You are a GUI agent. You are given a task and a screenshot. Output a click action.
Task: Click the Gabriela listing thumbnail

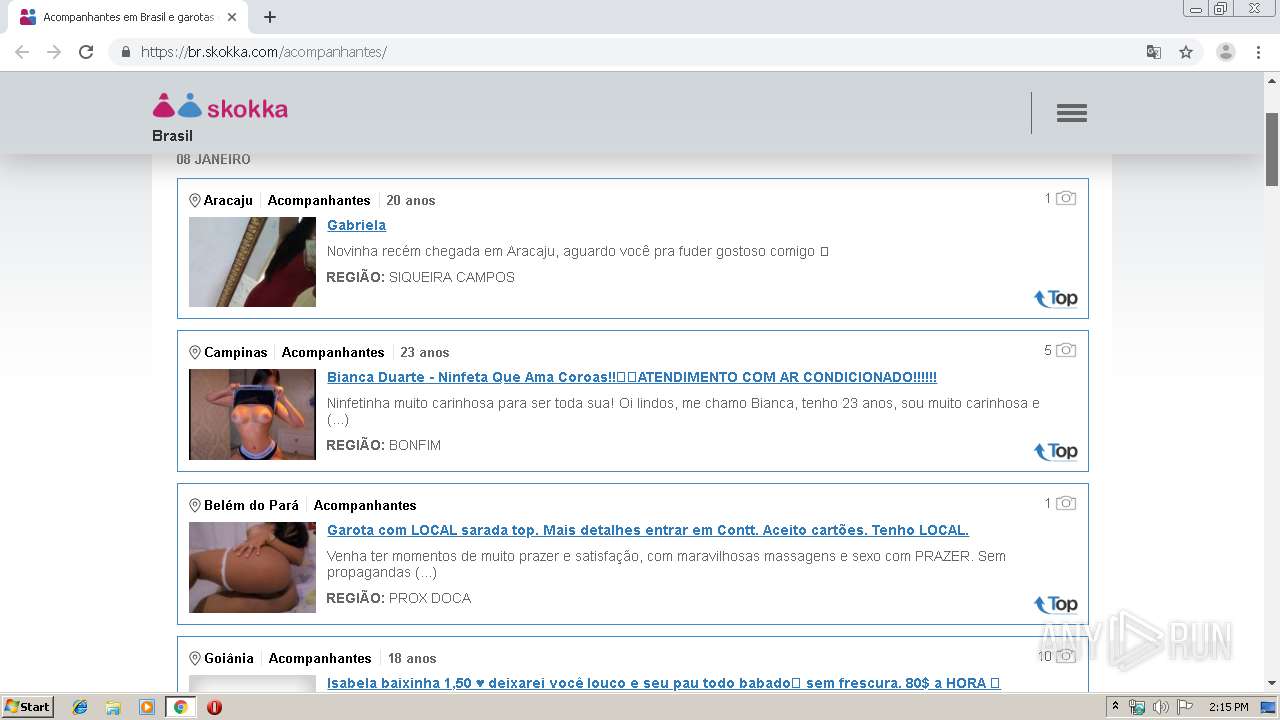[252, 262]
